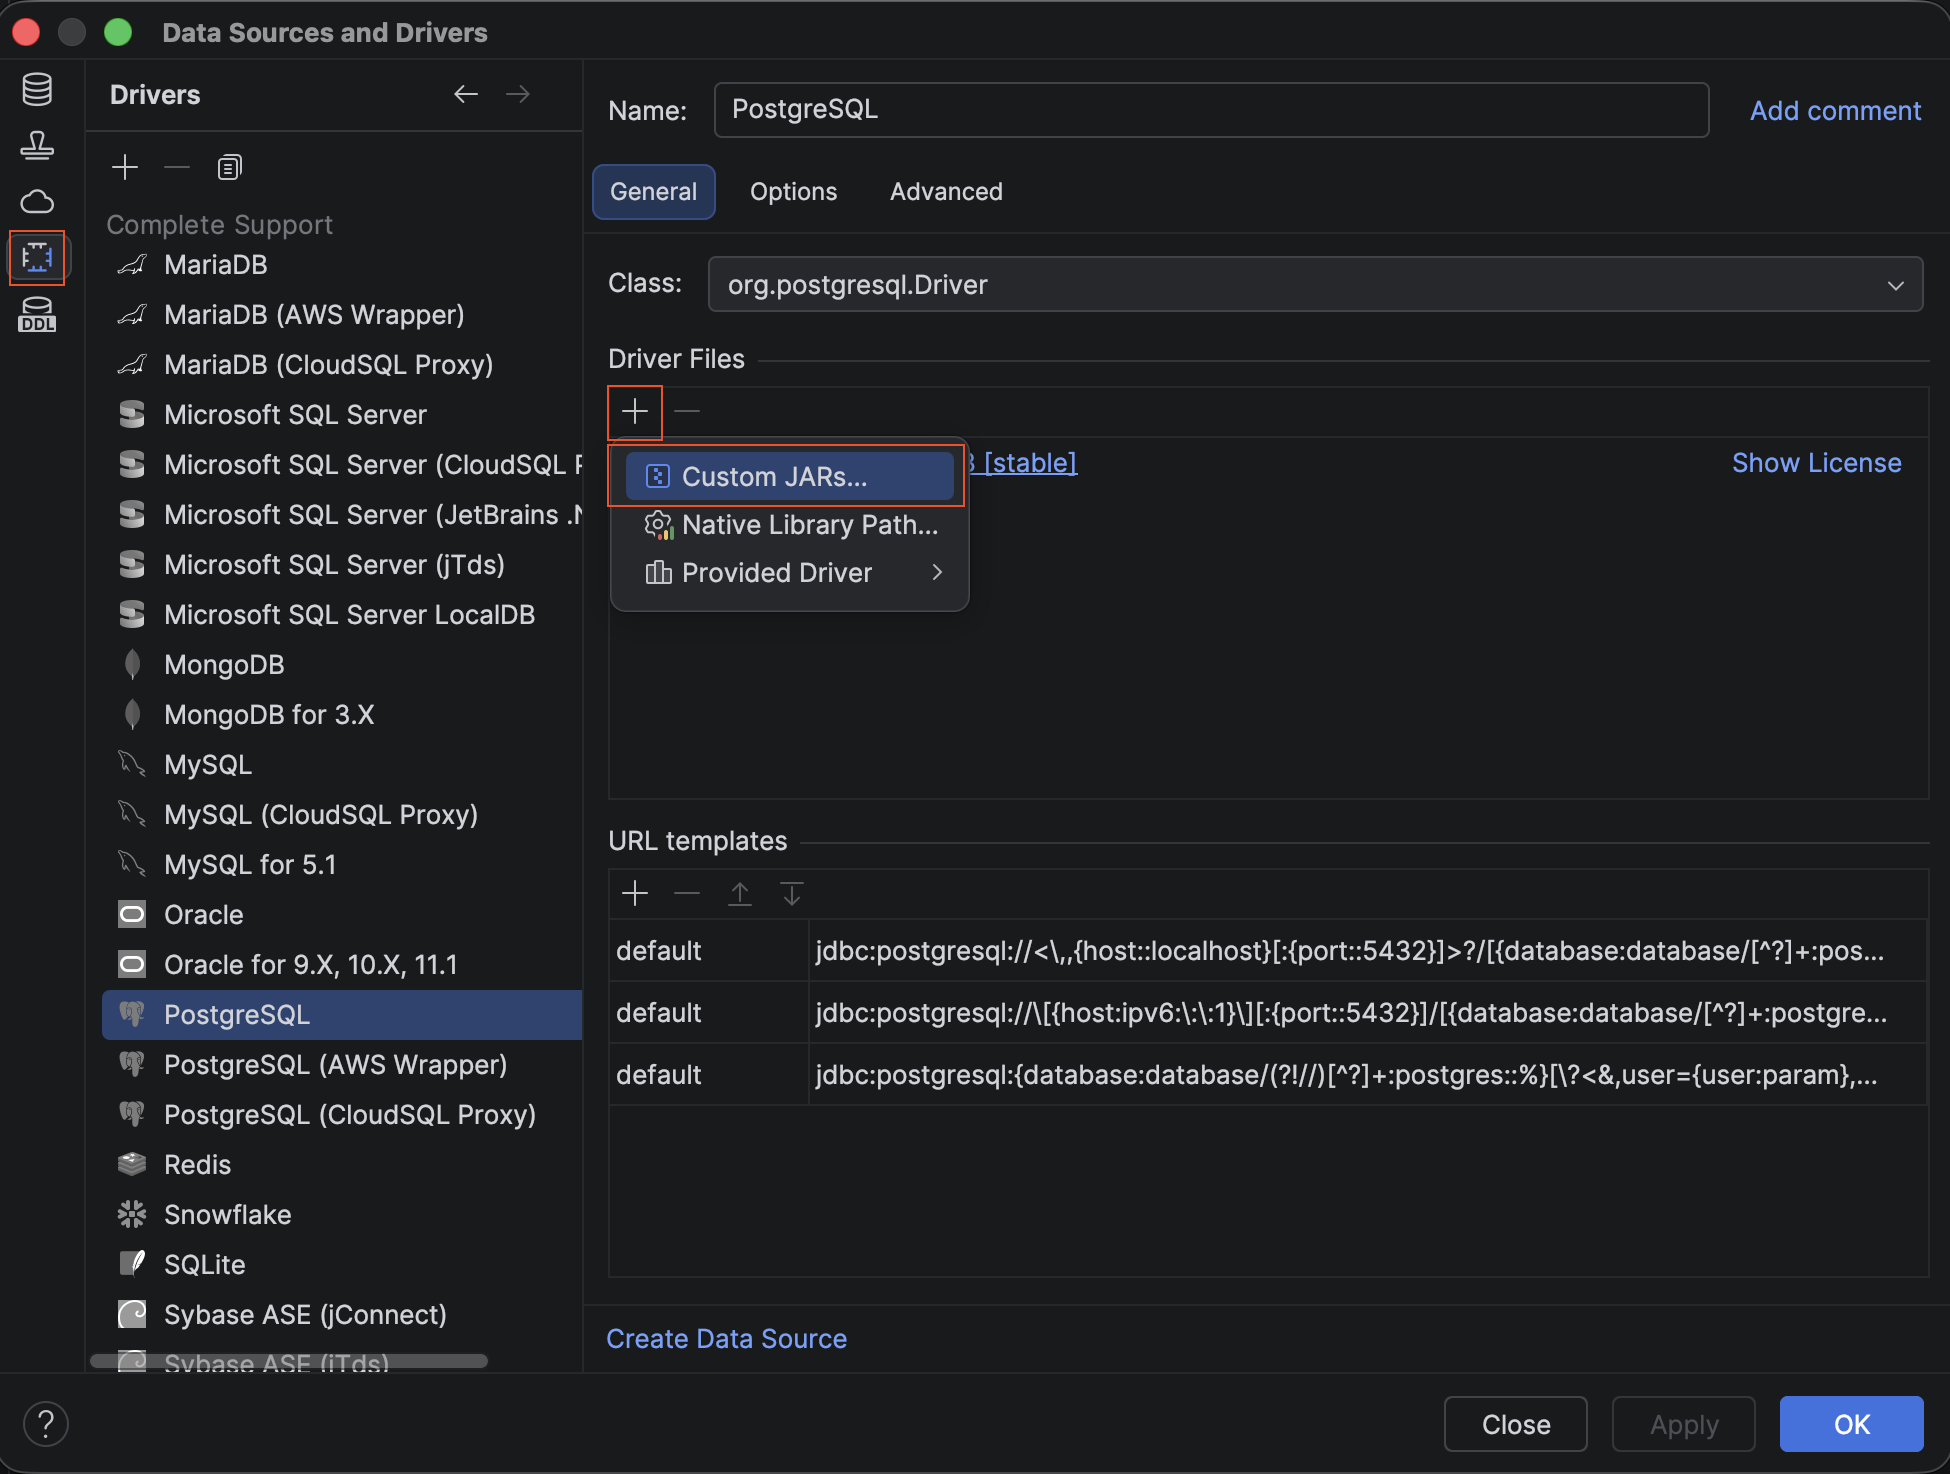Select Microsoft SQL Server LocalDB driver
The image size is (1950, 1474).
point(342,614)
